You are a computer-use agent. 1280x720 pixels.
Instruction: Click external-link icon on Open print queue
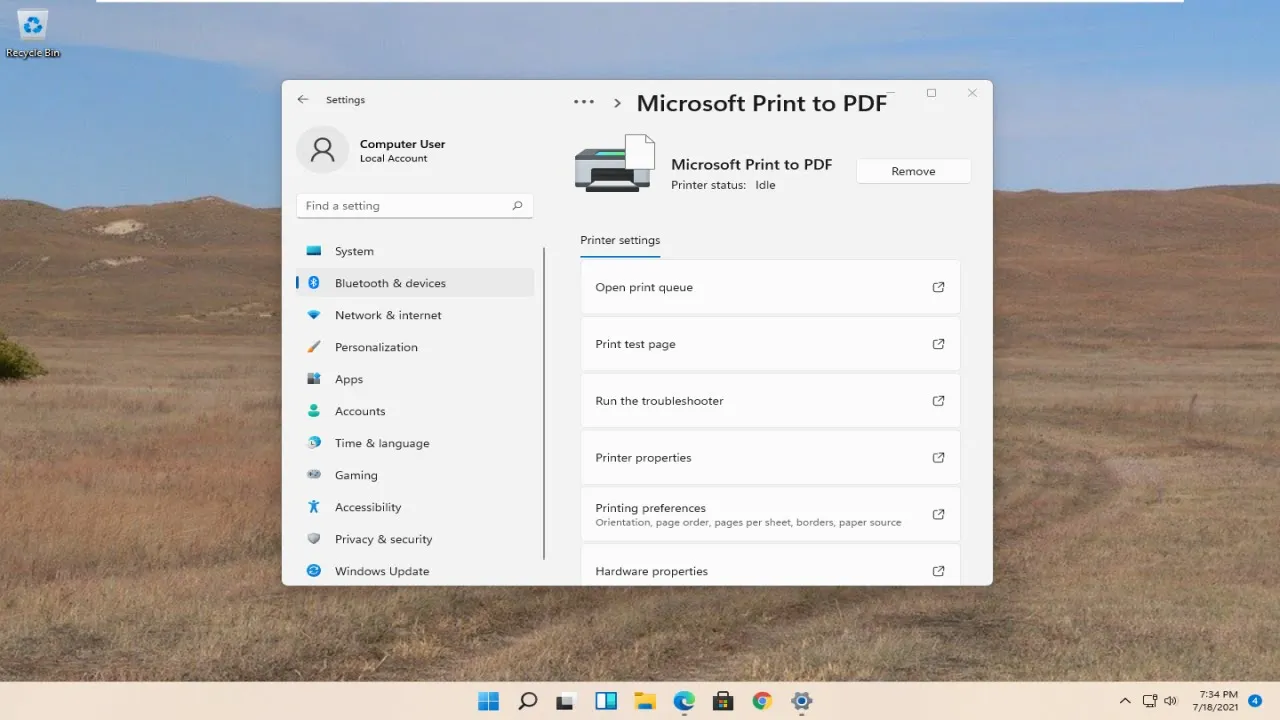coord(938,287)
